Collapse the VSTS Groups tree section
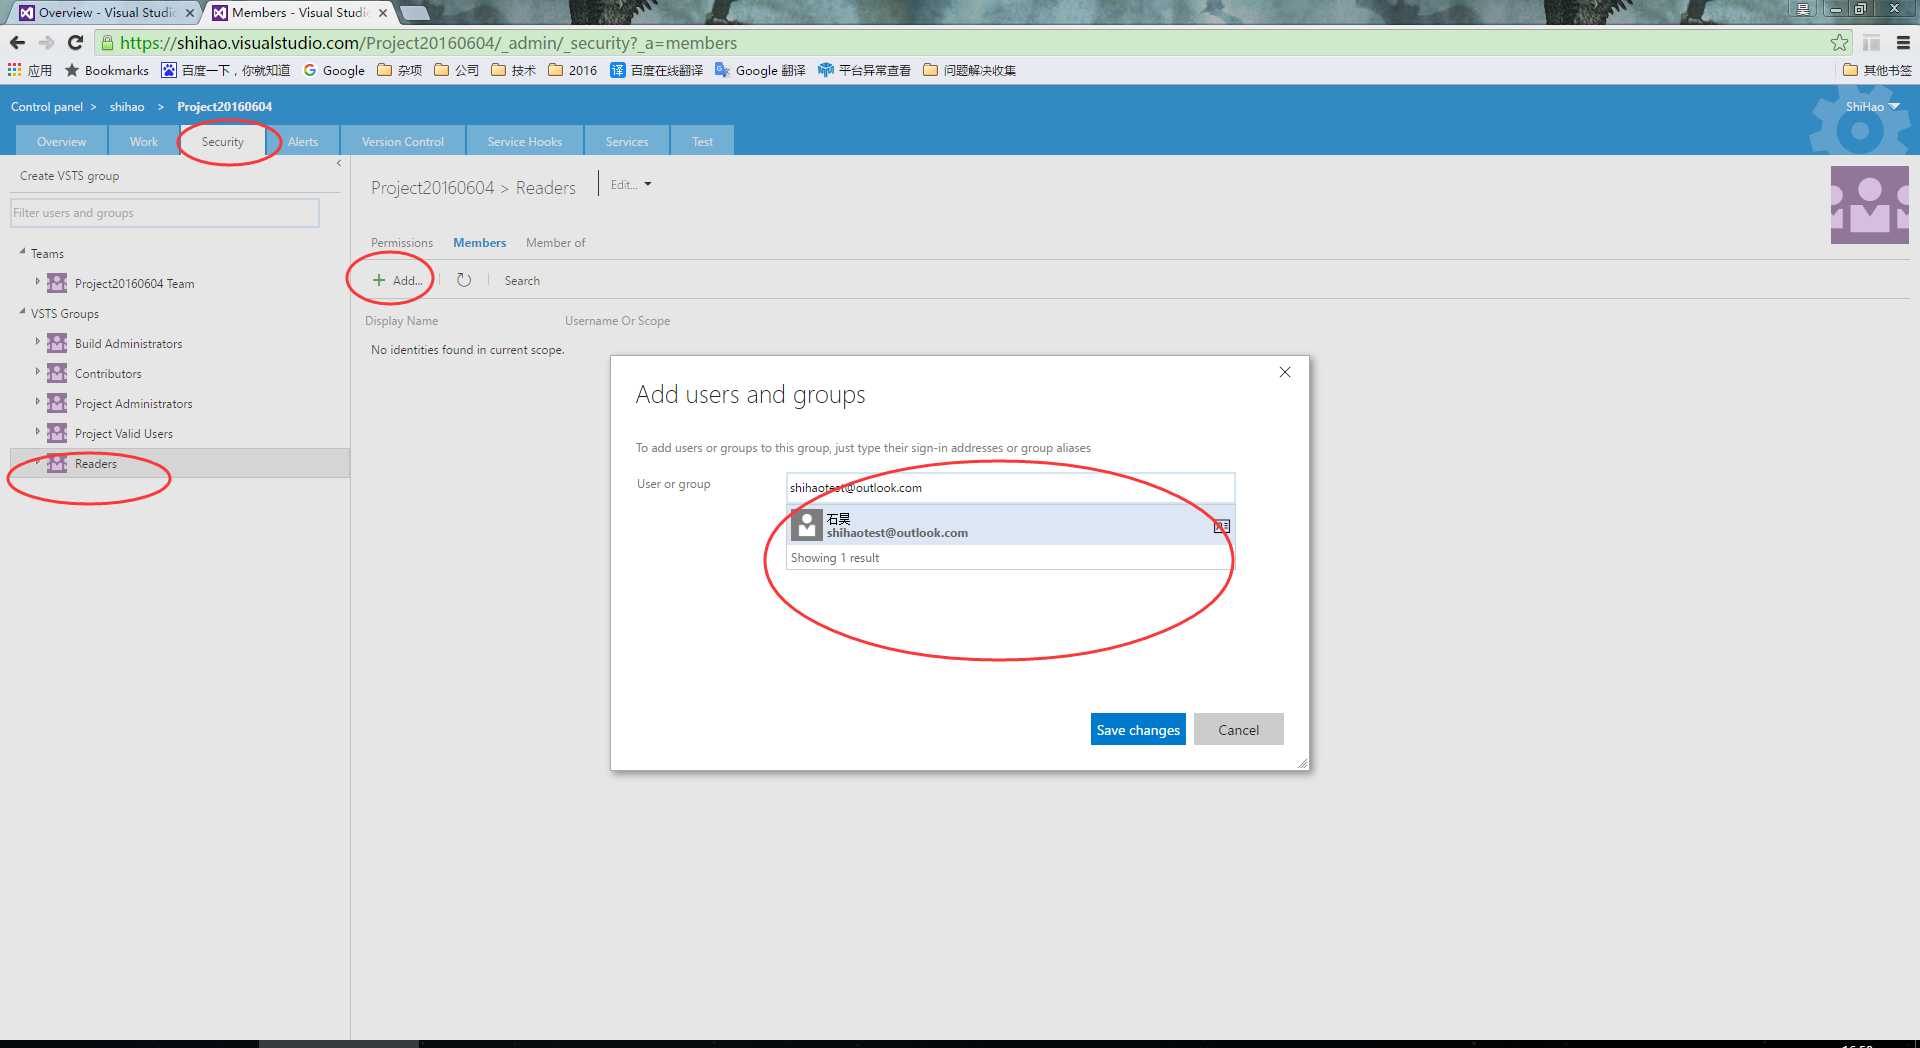The width and height of the screenshot is (1920, 1048). [23, 312]
